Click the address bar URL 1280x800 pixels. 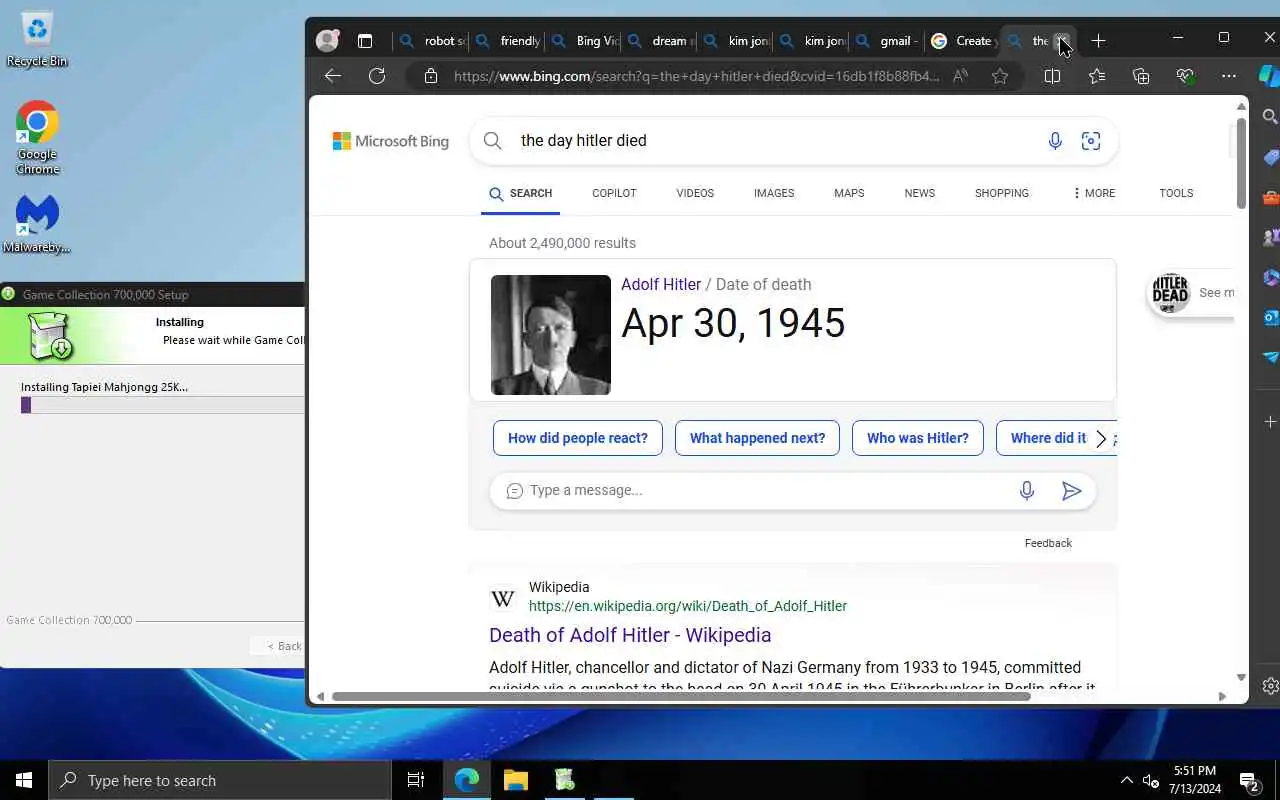[x=696, y=76]
